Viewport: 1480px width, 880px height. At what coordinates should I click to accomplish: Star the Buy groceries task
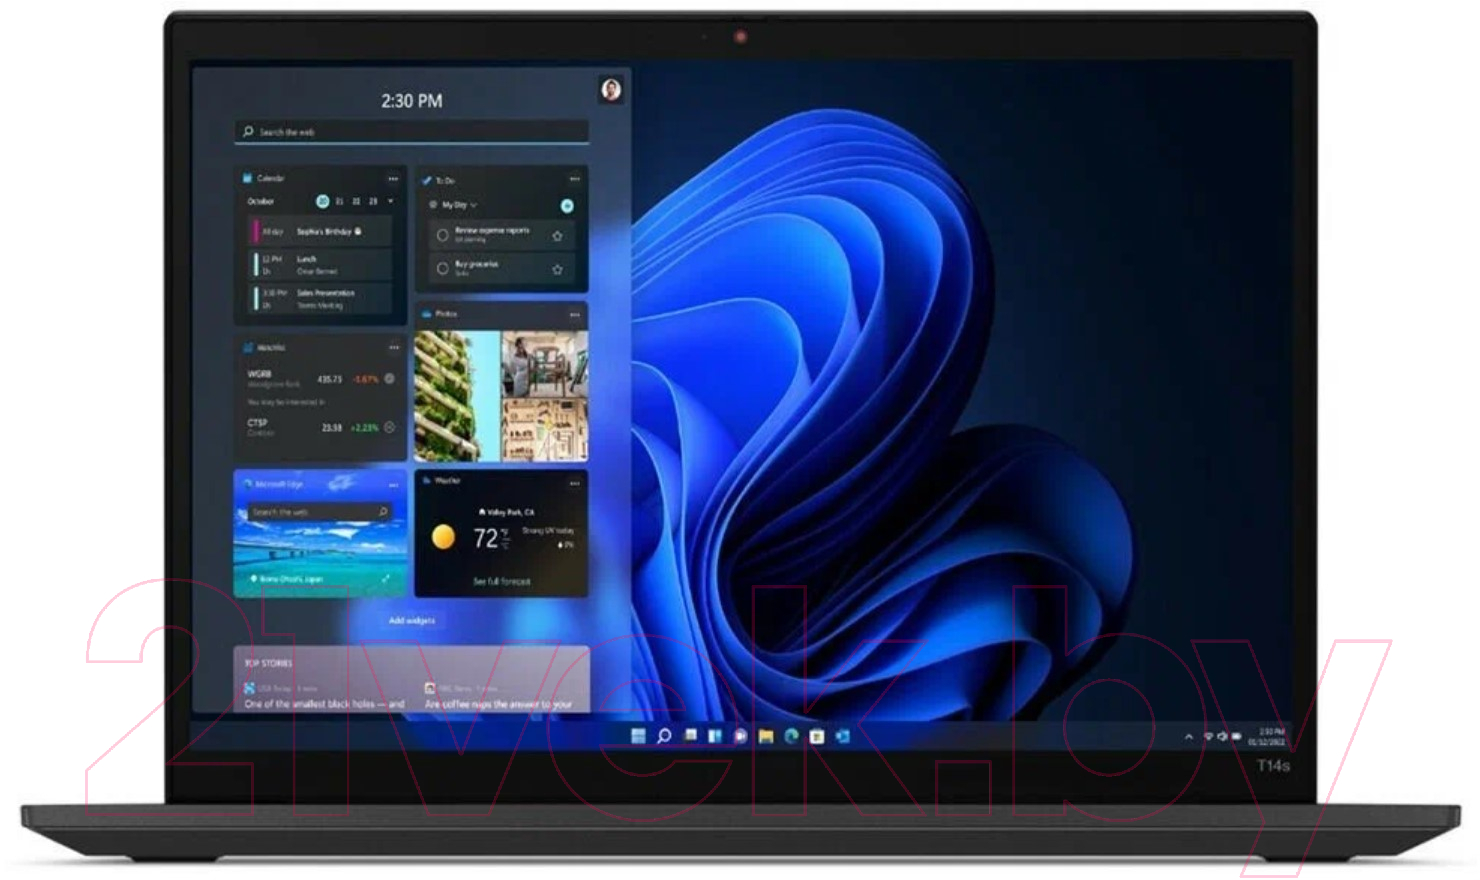point(557,269)
